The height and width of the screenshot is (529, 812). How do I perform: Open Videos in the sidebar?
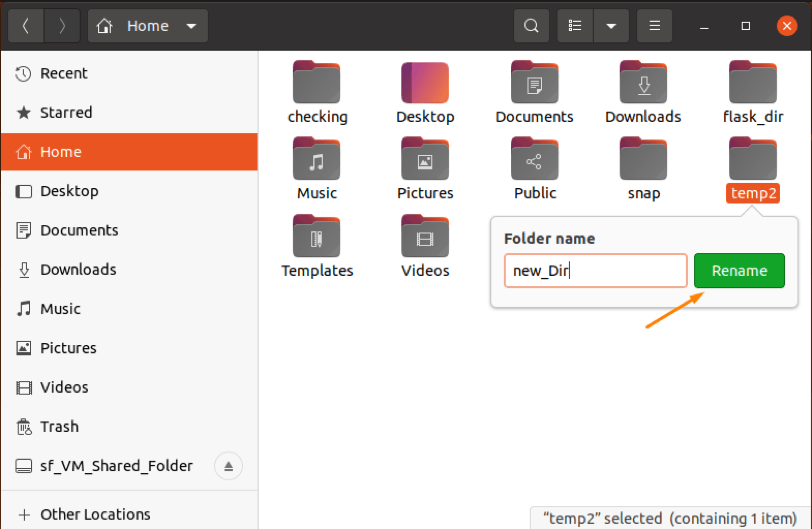pos(129,387)
